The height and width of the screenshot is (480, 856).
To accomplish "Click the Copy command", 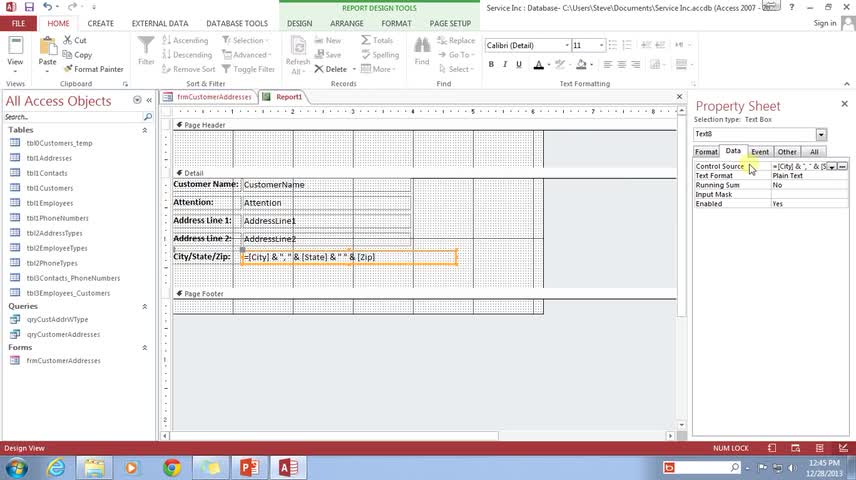I will click(77, 55).
